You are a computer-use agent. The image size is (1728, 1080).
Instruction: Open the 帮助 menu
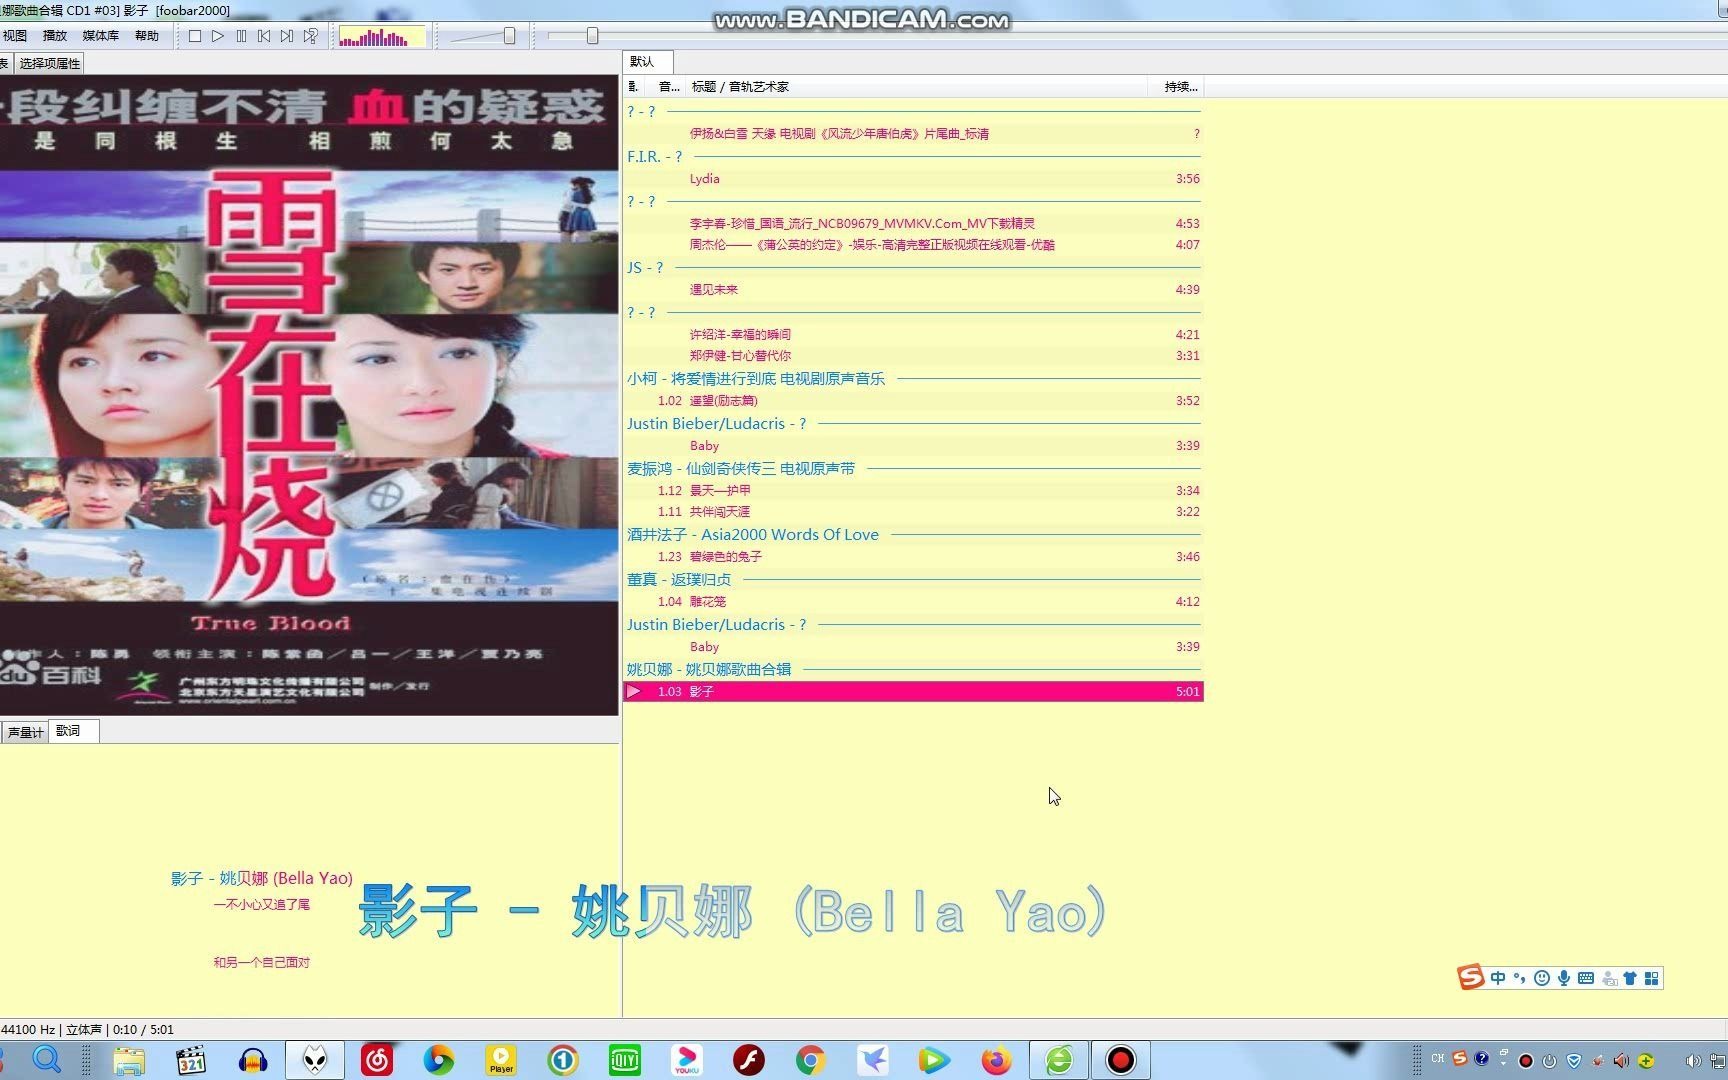147,36
